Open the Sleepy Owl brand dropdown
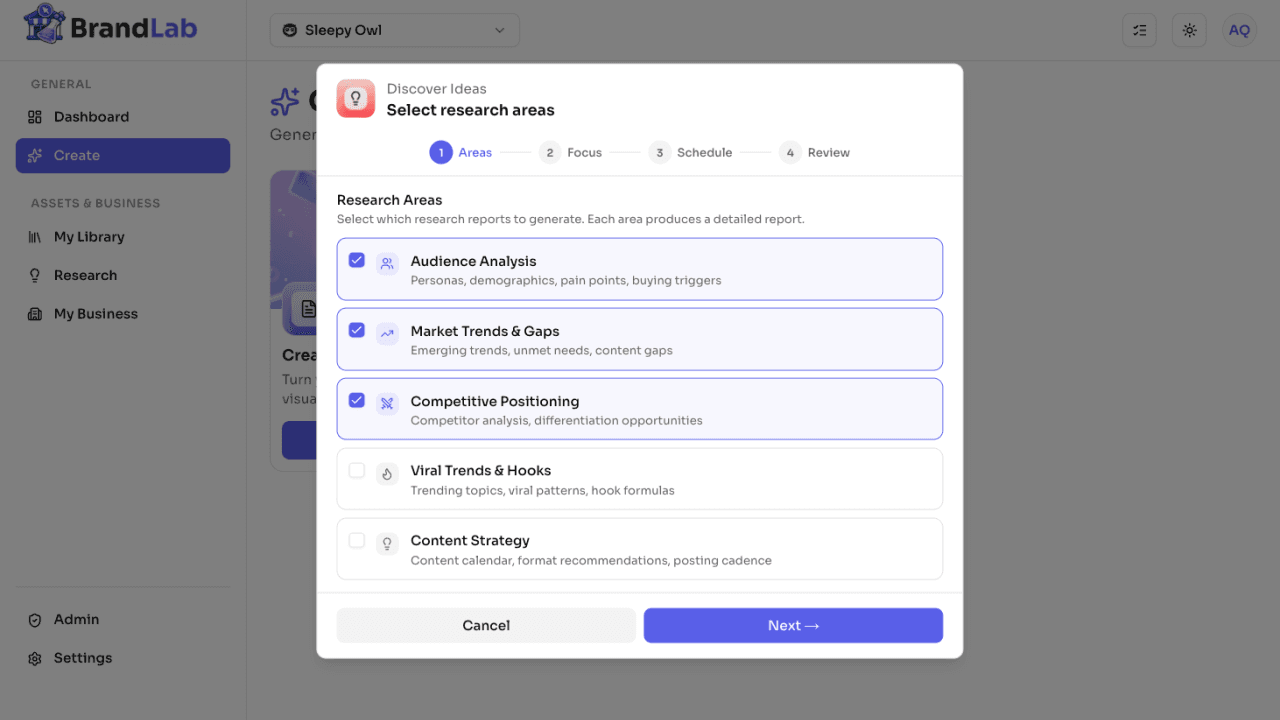This screenshot has height=720, width=1280. 395,30
